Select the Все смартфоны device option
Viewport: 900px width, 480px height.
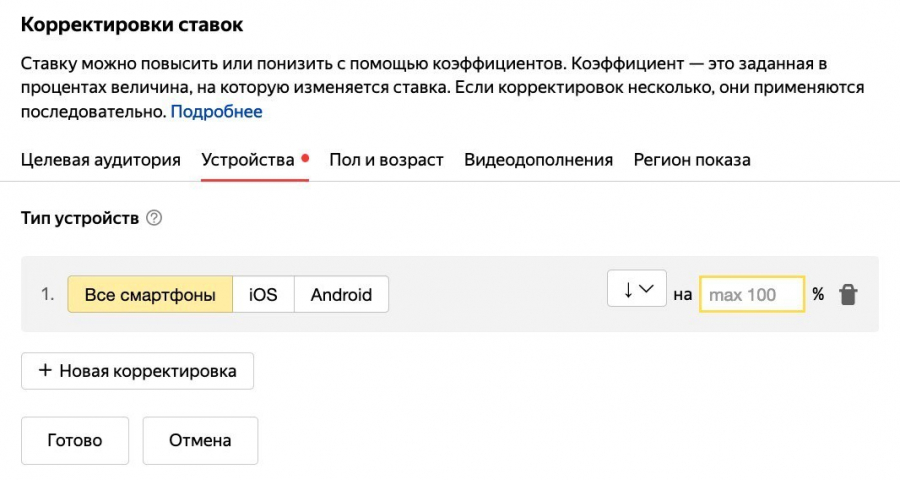[x=150, y=294]
